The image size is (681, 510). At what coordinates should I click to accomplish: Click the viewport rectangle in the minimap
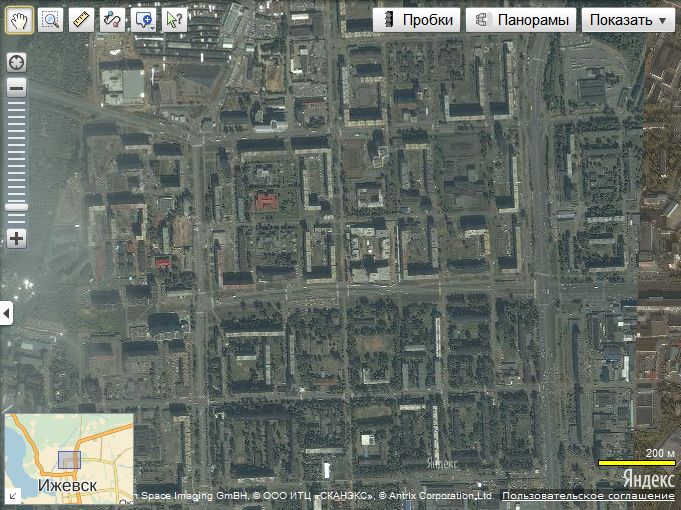tap(69, 460)
